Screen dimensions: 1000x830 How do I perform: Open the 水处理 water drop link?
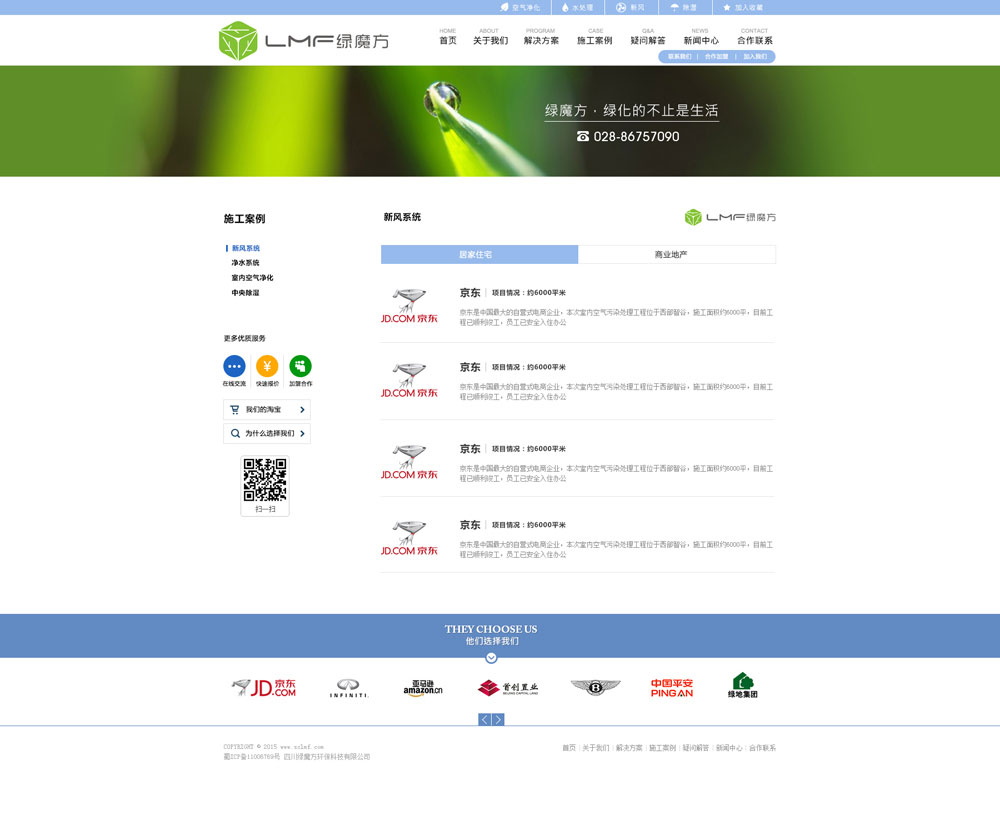pyautogui.click(x=577, y=8)
